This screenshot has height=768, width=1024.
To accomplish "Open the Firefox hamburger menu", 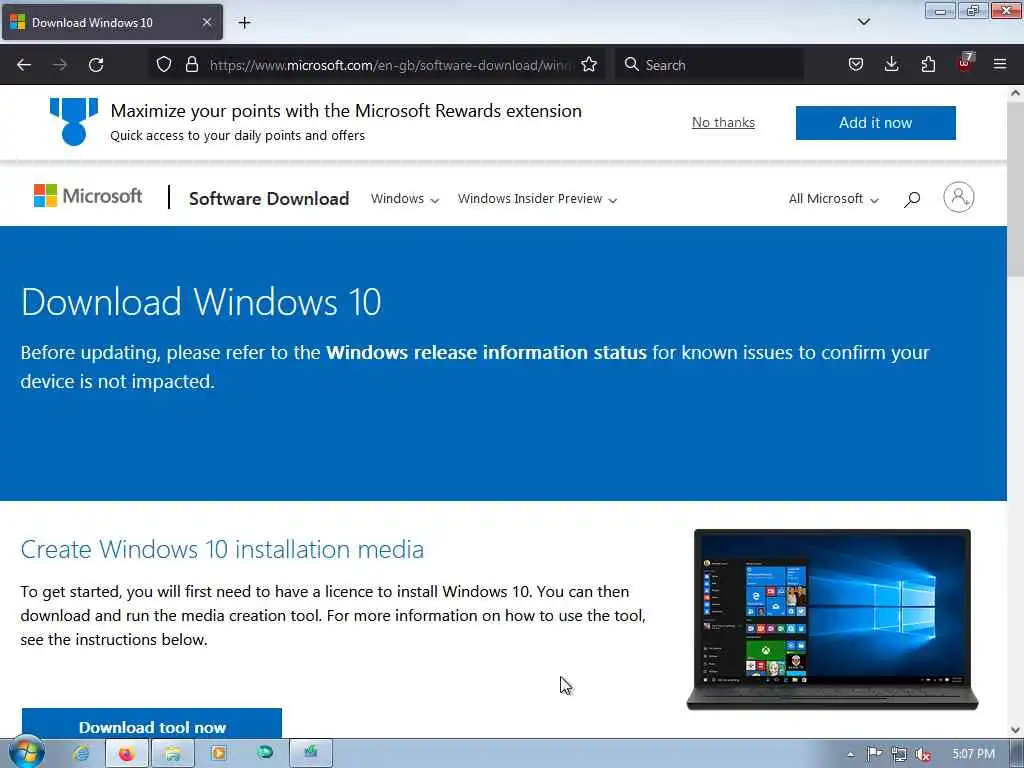I will click(x=1000, y=65).
